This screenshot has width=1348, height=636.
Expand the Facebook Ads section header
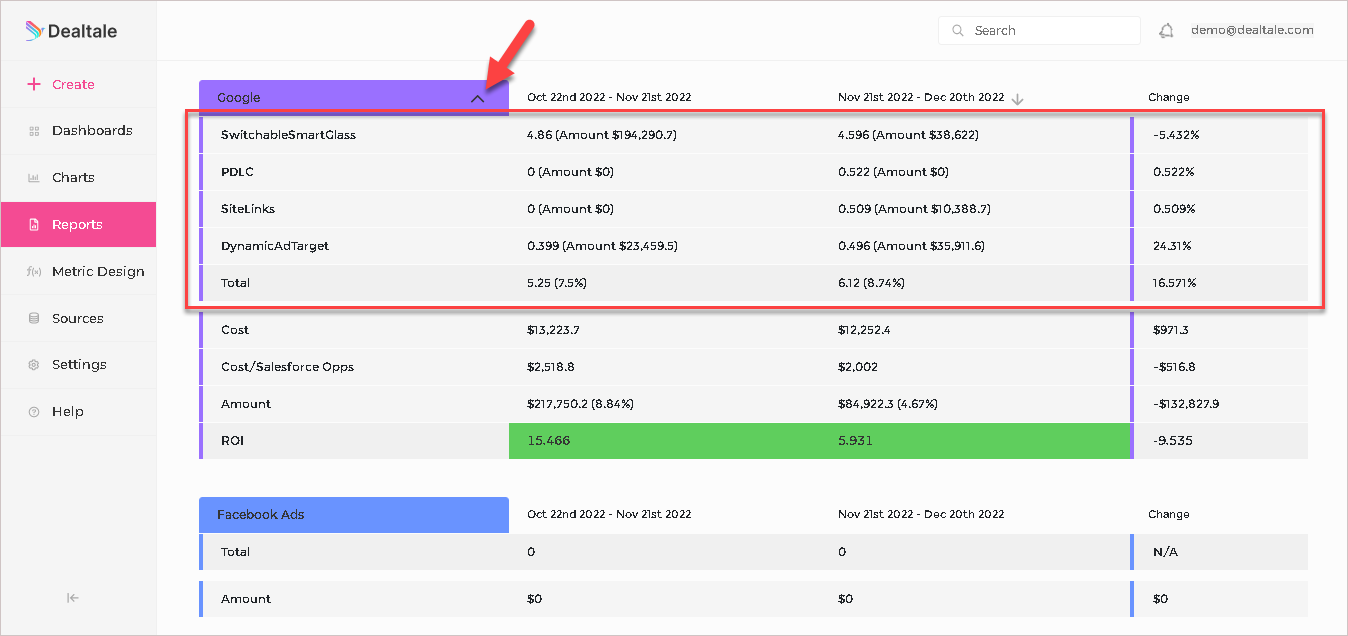[354, 515]
